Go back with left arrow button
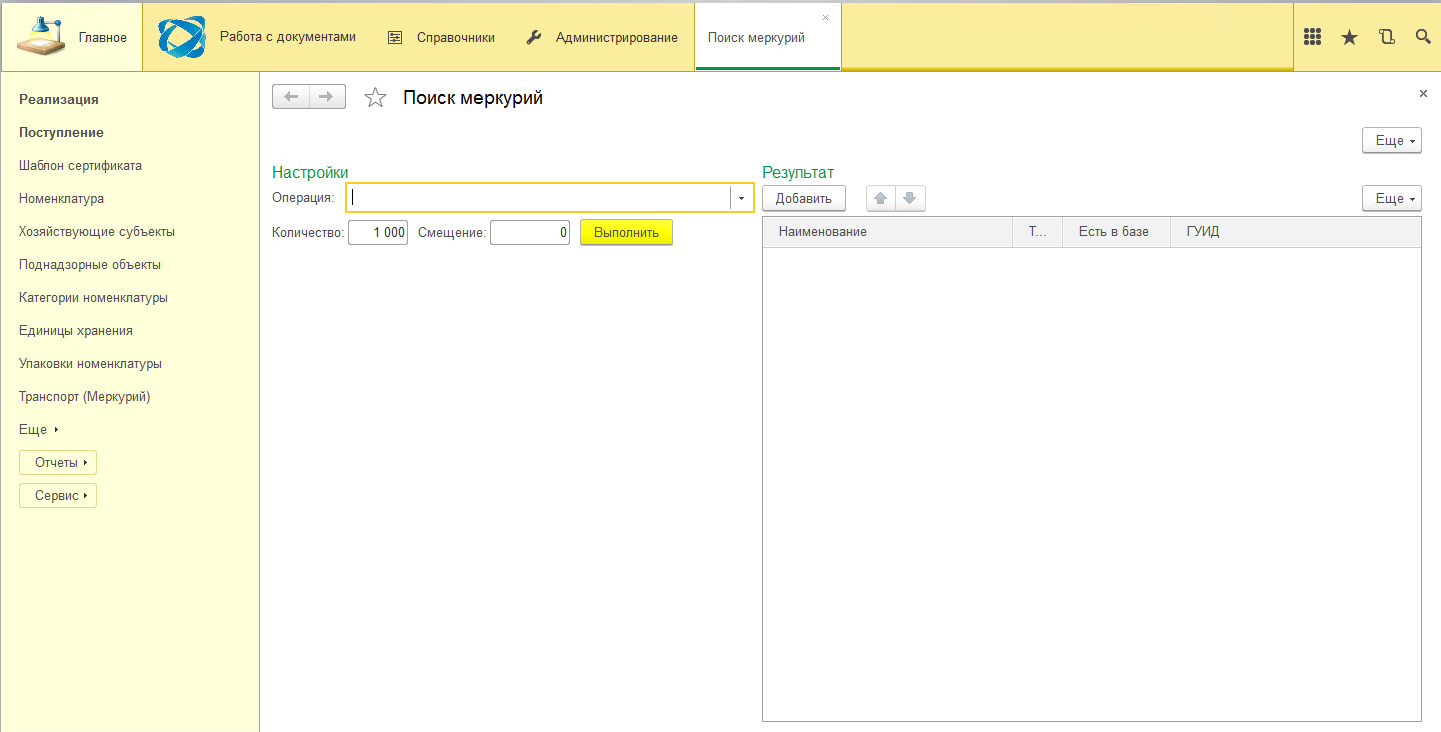 [x=291, y=97]
